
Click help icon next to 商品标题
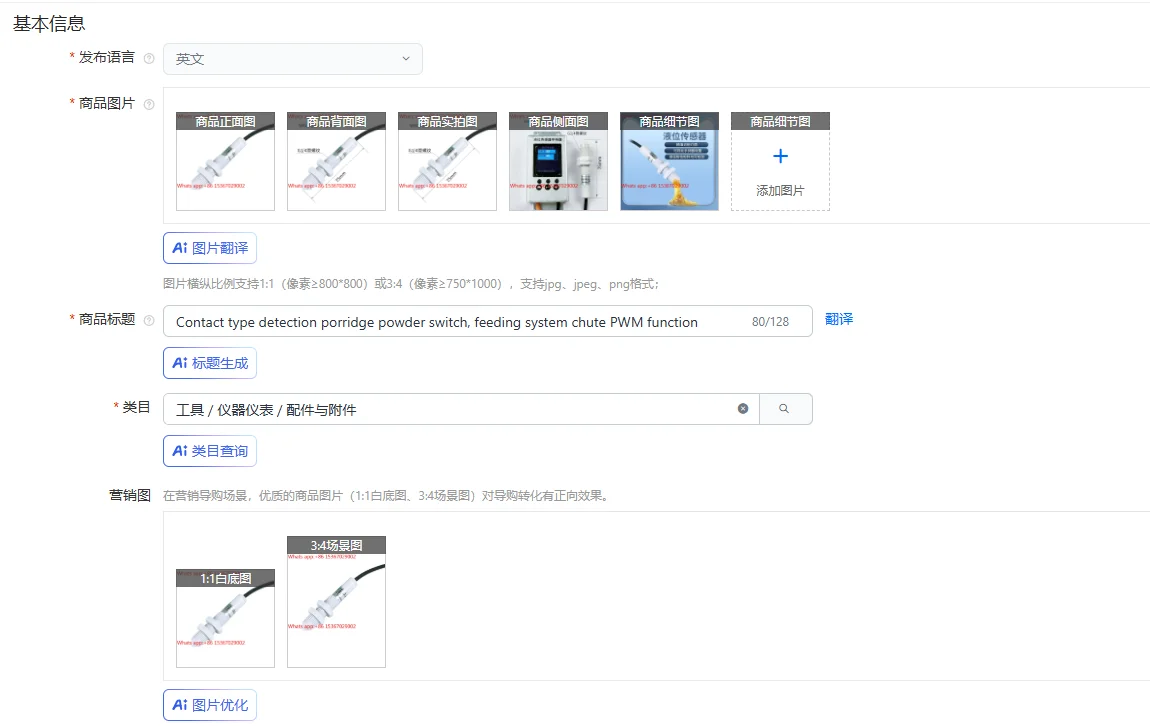pos(149,320)
